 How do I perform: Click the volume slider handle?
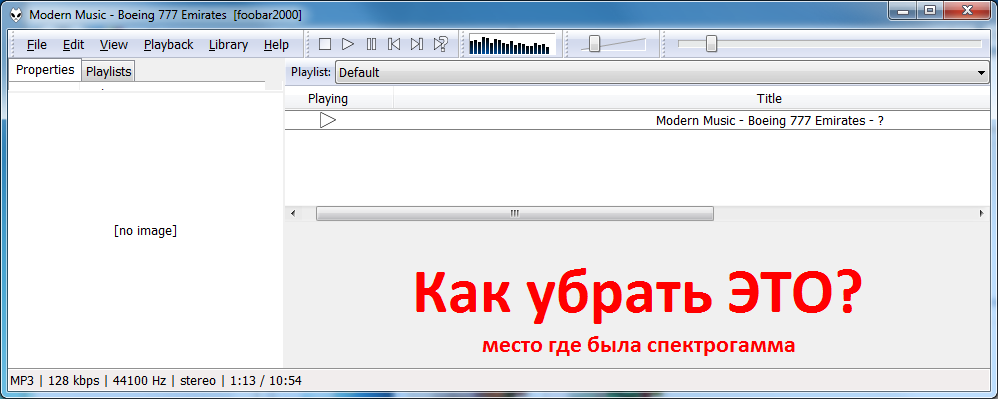[594, 44]
